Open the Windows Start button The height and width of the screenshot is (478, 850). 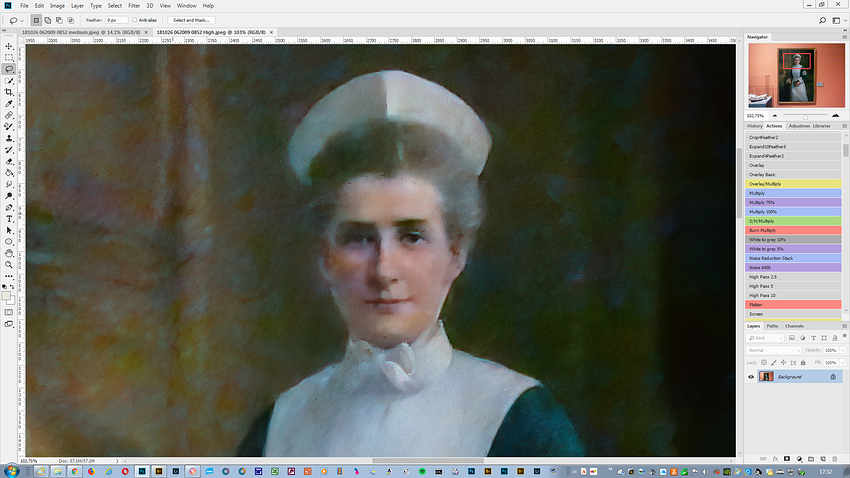pyautogui.click(x=11, y=471)
